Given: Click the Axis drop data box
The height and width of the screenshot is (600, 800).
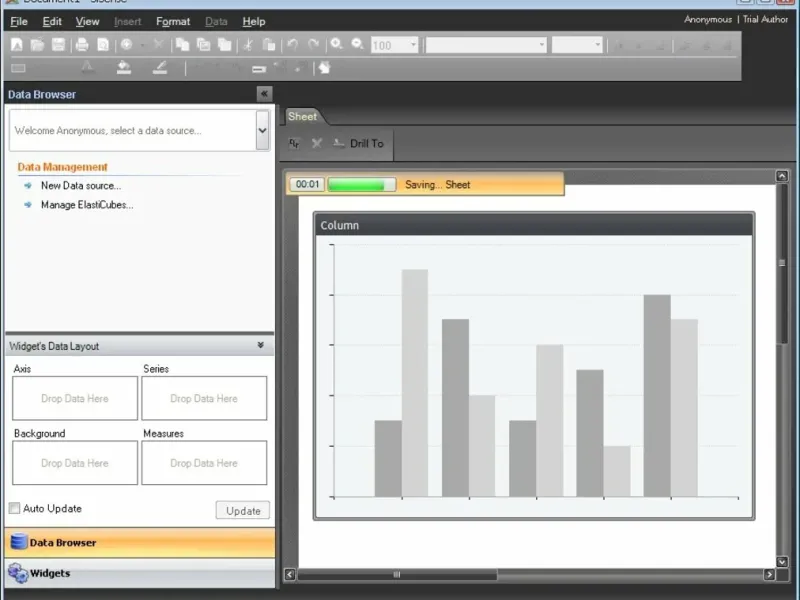Looking at the screenshot, I should pos(75,398).
